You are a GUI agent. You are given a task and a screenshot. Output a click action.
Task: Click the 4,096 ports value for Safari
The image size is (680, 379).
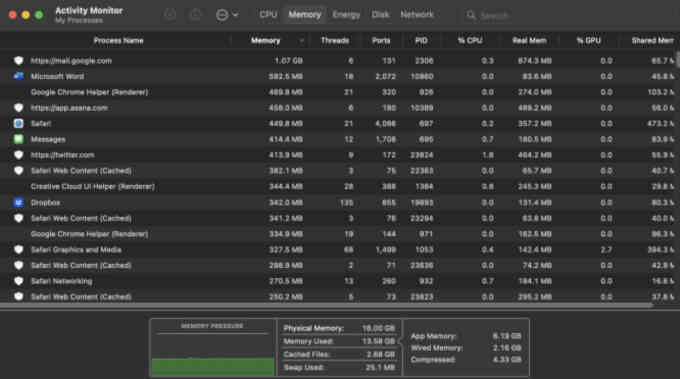[385, 124]
